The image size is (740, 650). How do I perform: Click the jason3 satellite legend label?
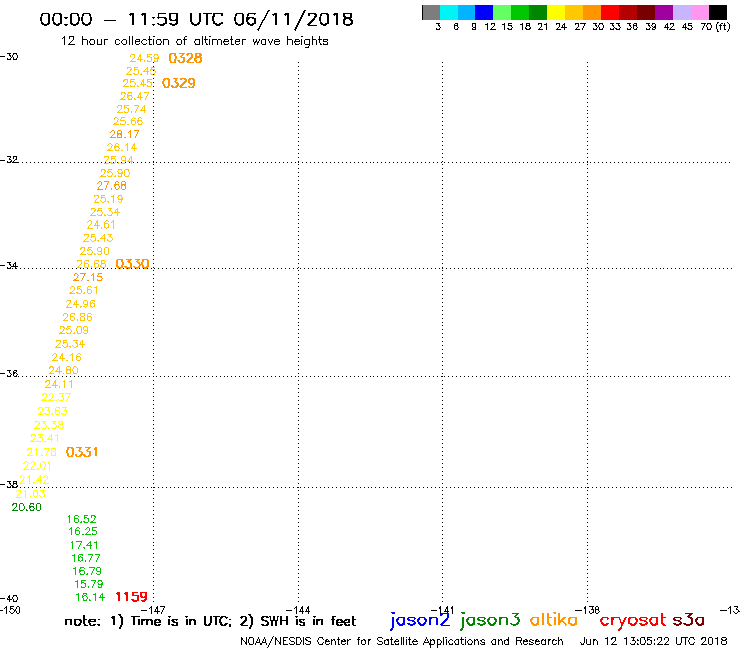click(490, 620)
